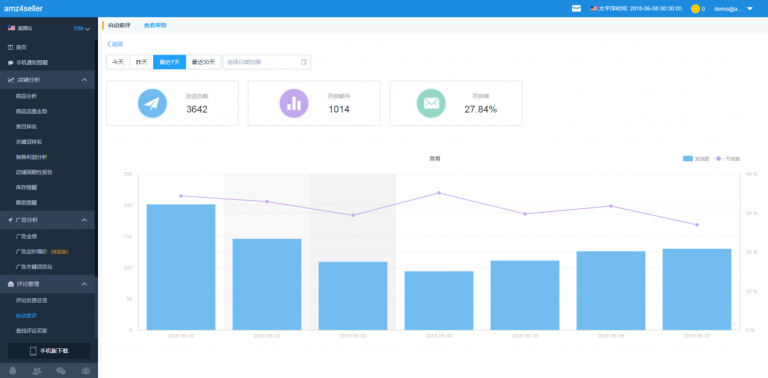Click the 查看帮助 help link
Screen dimensions: 768x378
pos(155,25)
